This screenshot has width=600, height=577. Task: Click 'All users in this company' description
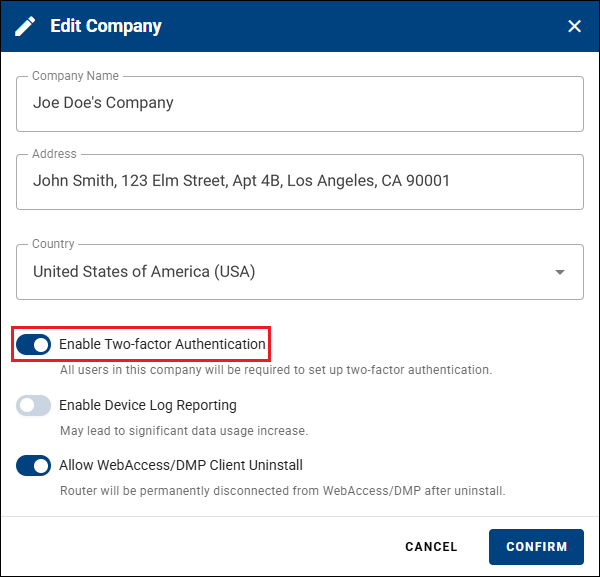click(276, 370)
